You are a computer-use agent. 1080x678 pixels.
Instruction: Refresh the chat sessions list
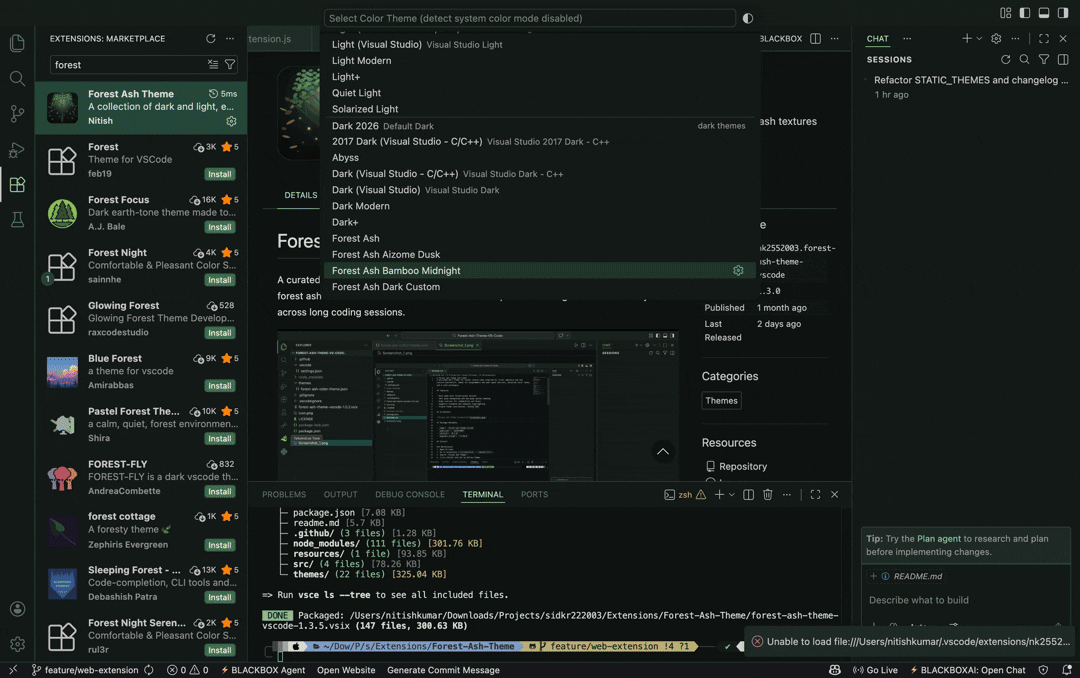coord(1006,60)
